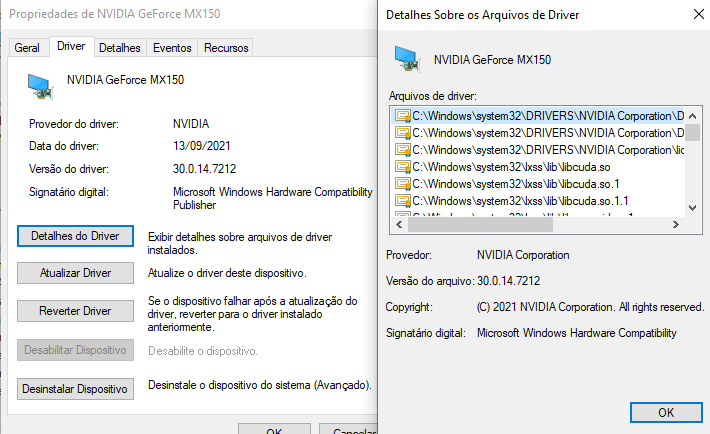Click the Desabilitar Dispositivo button
Image resolution: width=710 pixels, height=434 pixels.
coord(75,350)
